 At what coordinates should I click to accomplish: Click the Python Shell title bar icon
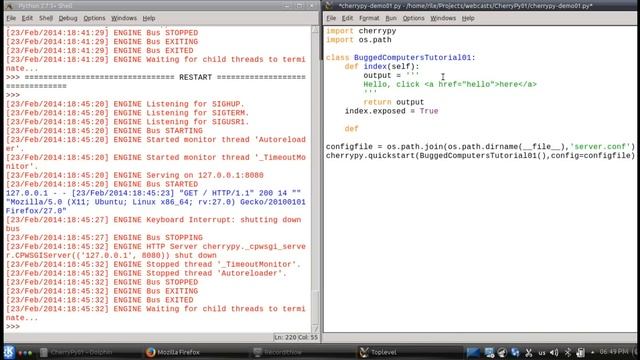tap(9, 6)
